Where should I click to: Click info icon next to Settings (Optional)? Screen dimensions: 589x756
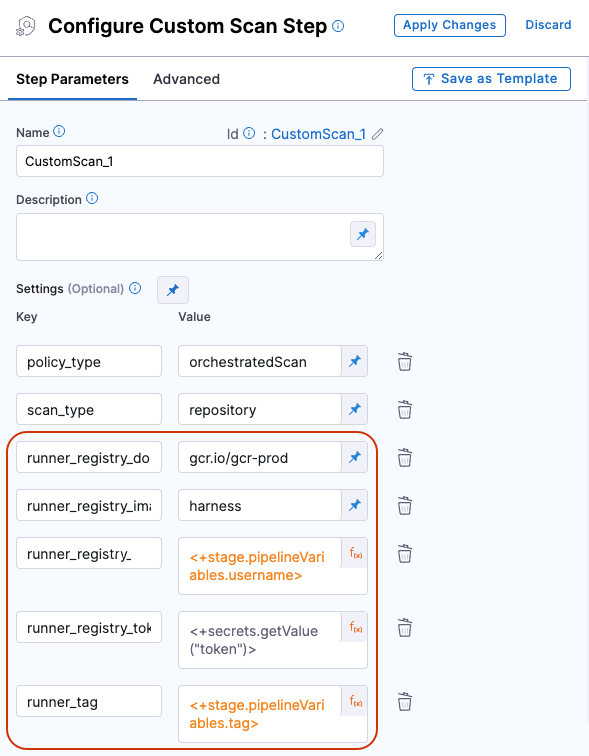(135, 288)
